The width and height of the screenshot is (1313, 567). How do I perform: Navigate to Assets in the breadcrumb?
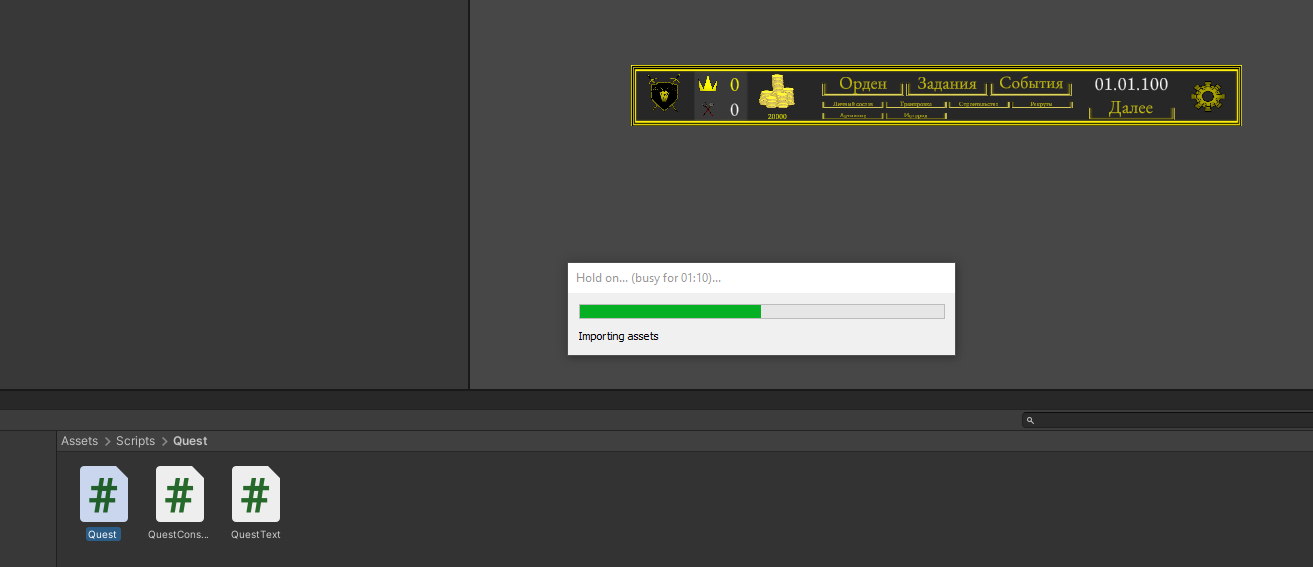(x=80, y=441)
